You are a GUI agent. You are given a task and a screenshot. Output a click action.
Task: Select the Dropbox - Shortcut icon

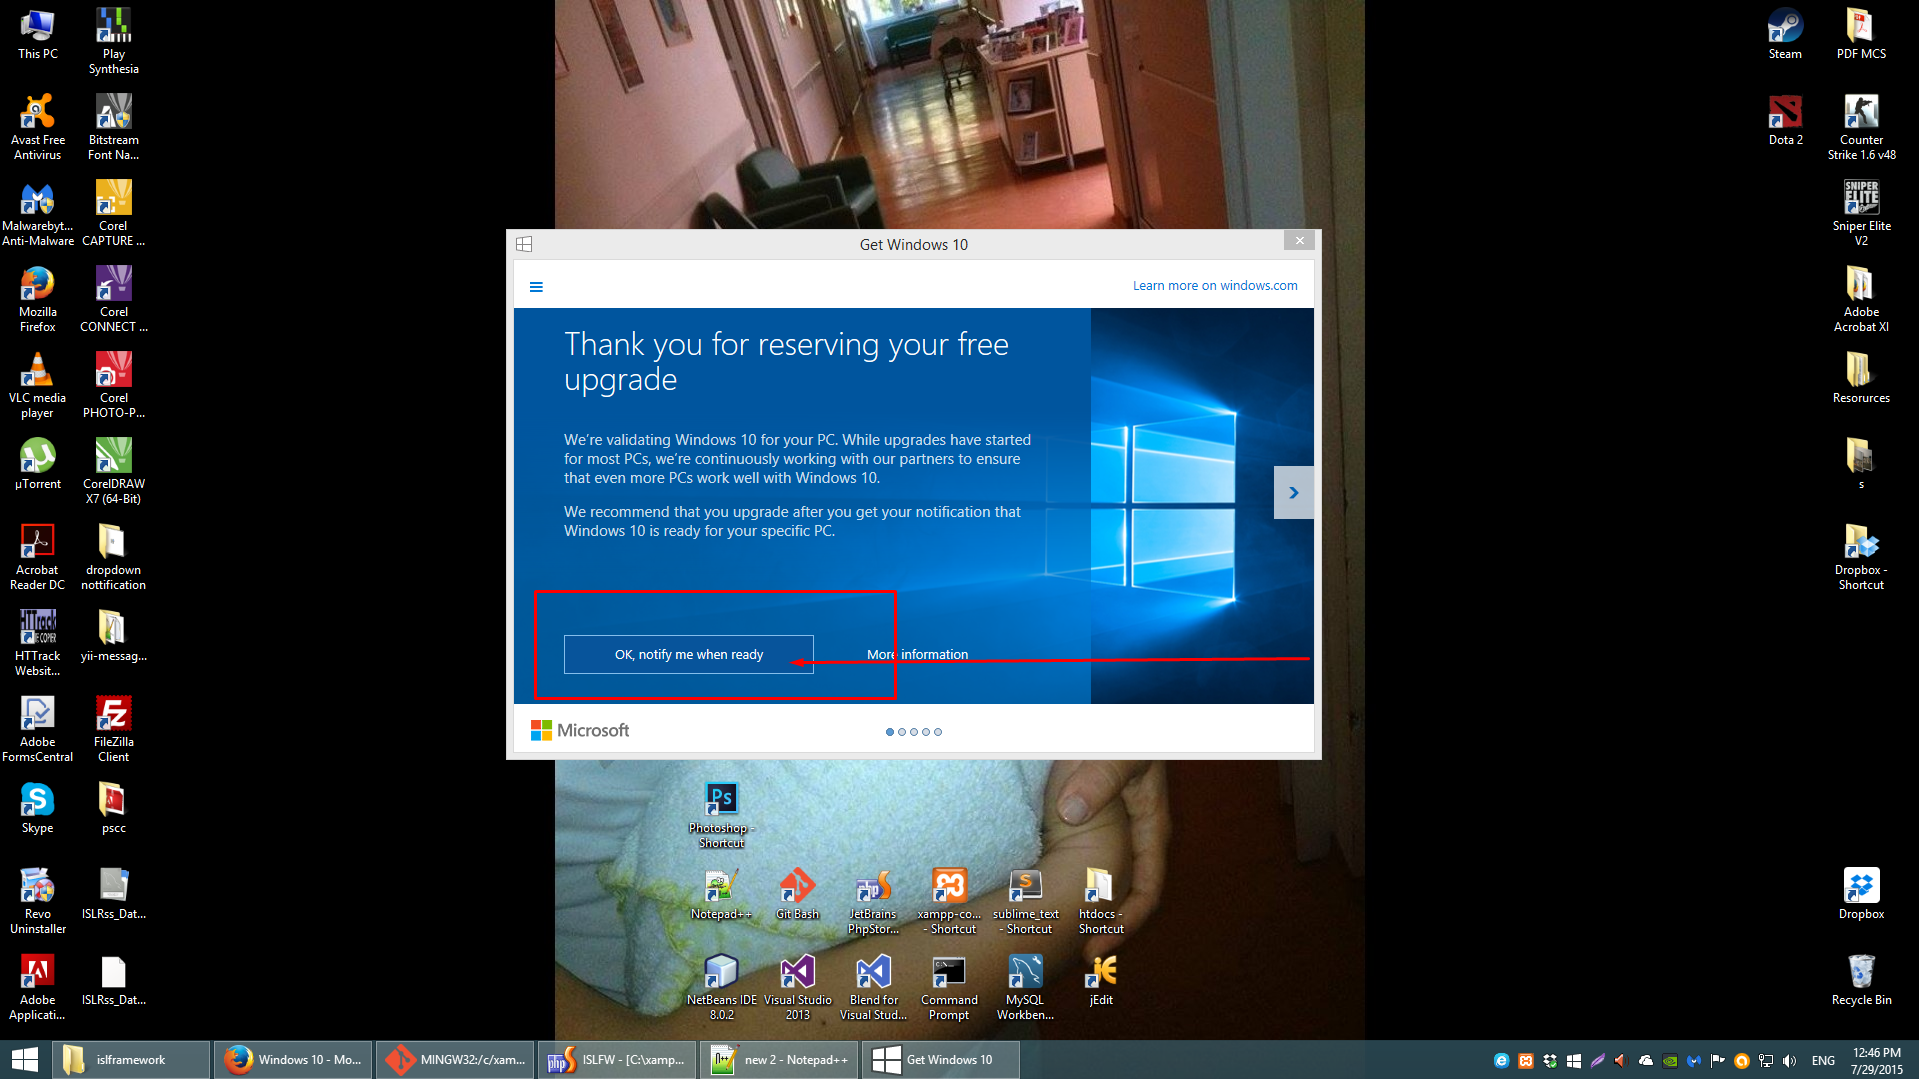pyautogui.click(x=1861, y=557)
